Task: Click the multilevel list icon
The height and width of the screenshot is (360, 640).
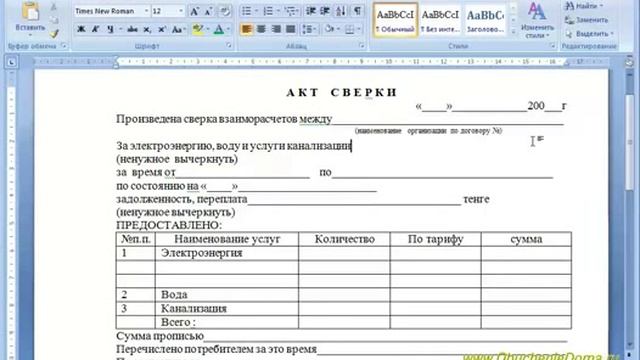Action: [290, 11]
